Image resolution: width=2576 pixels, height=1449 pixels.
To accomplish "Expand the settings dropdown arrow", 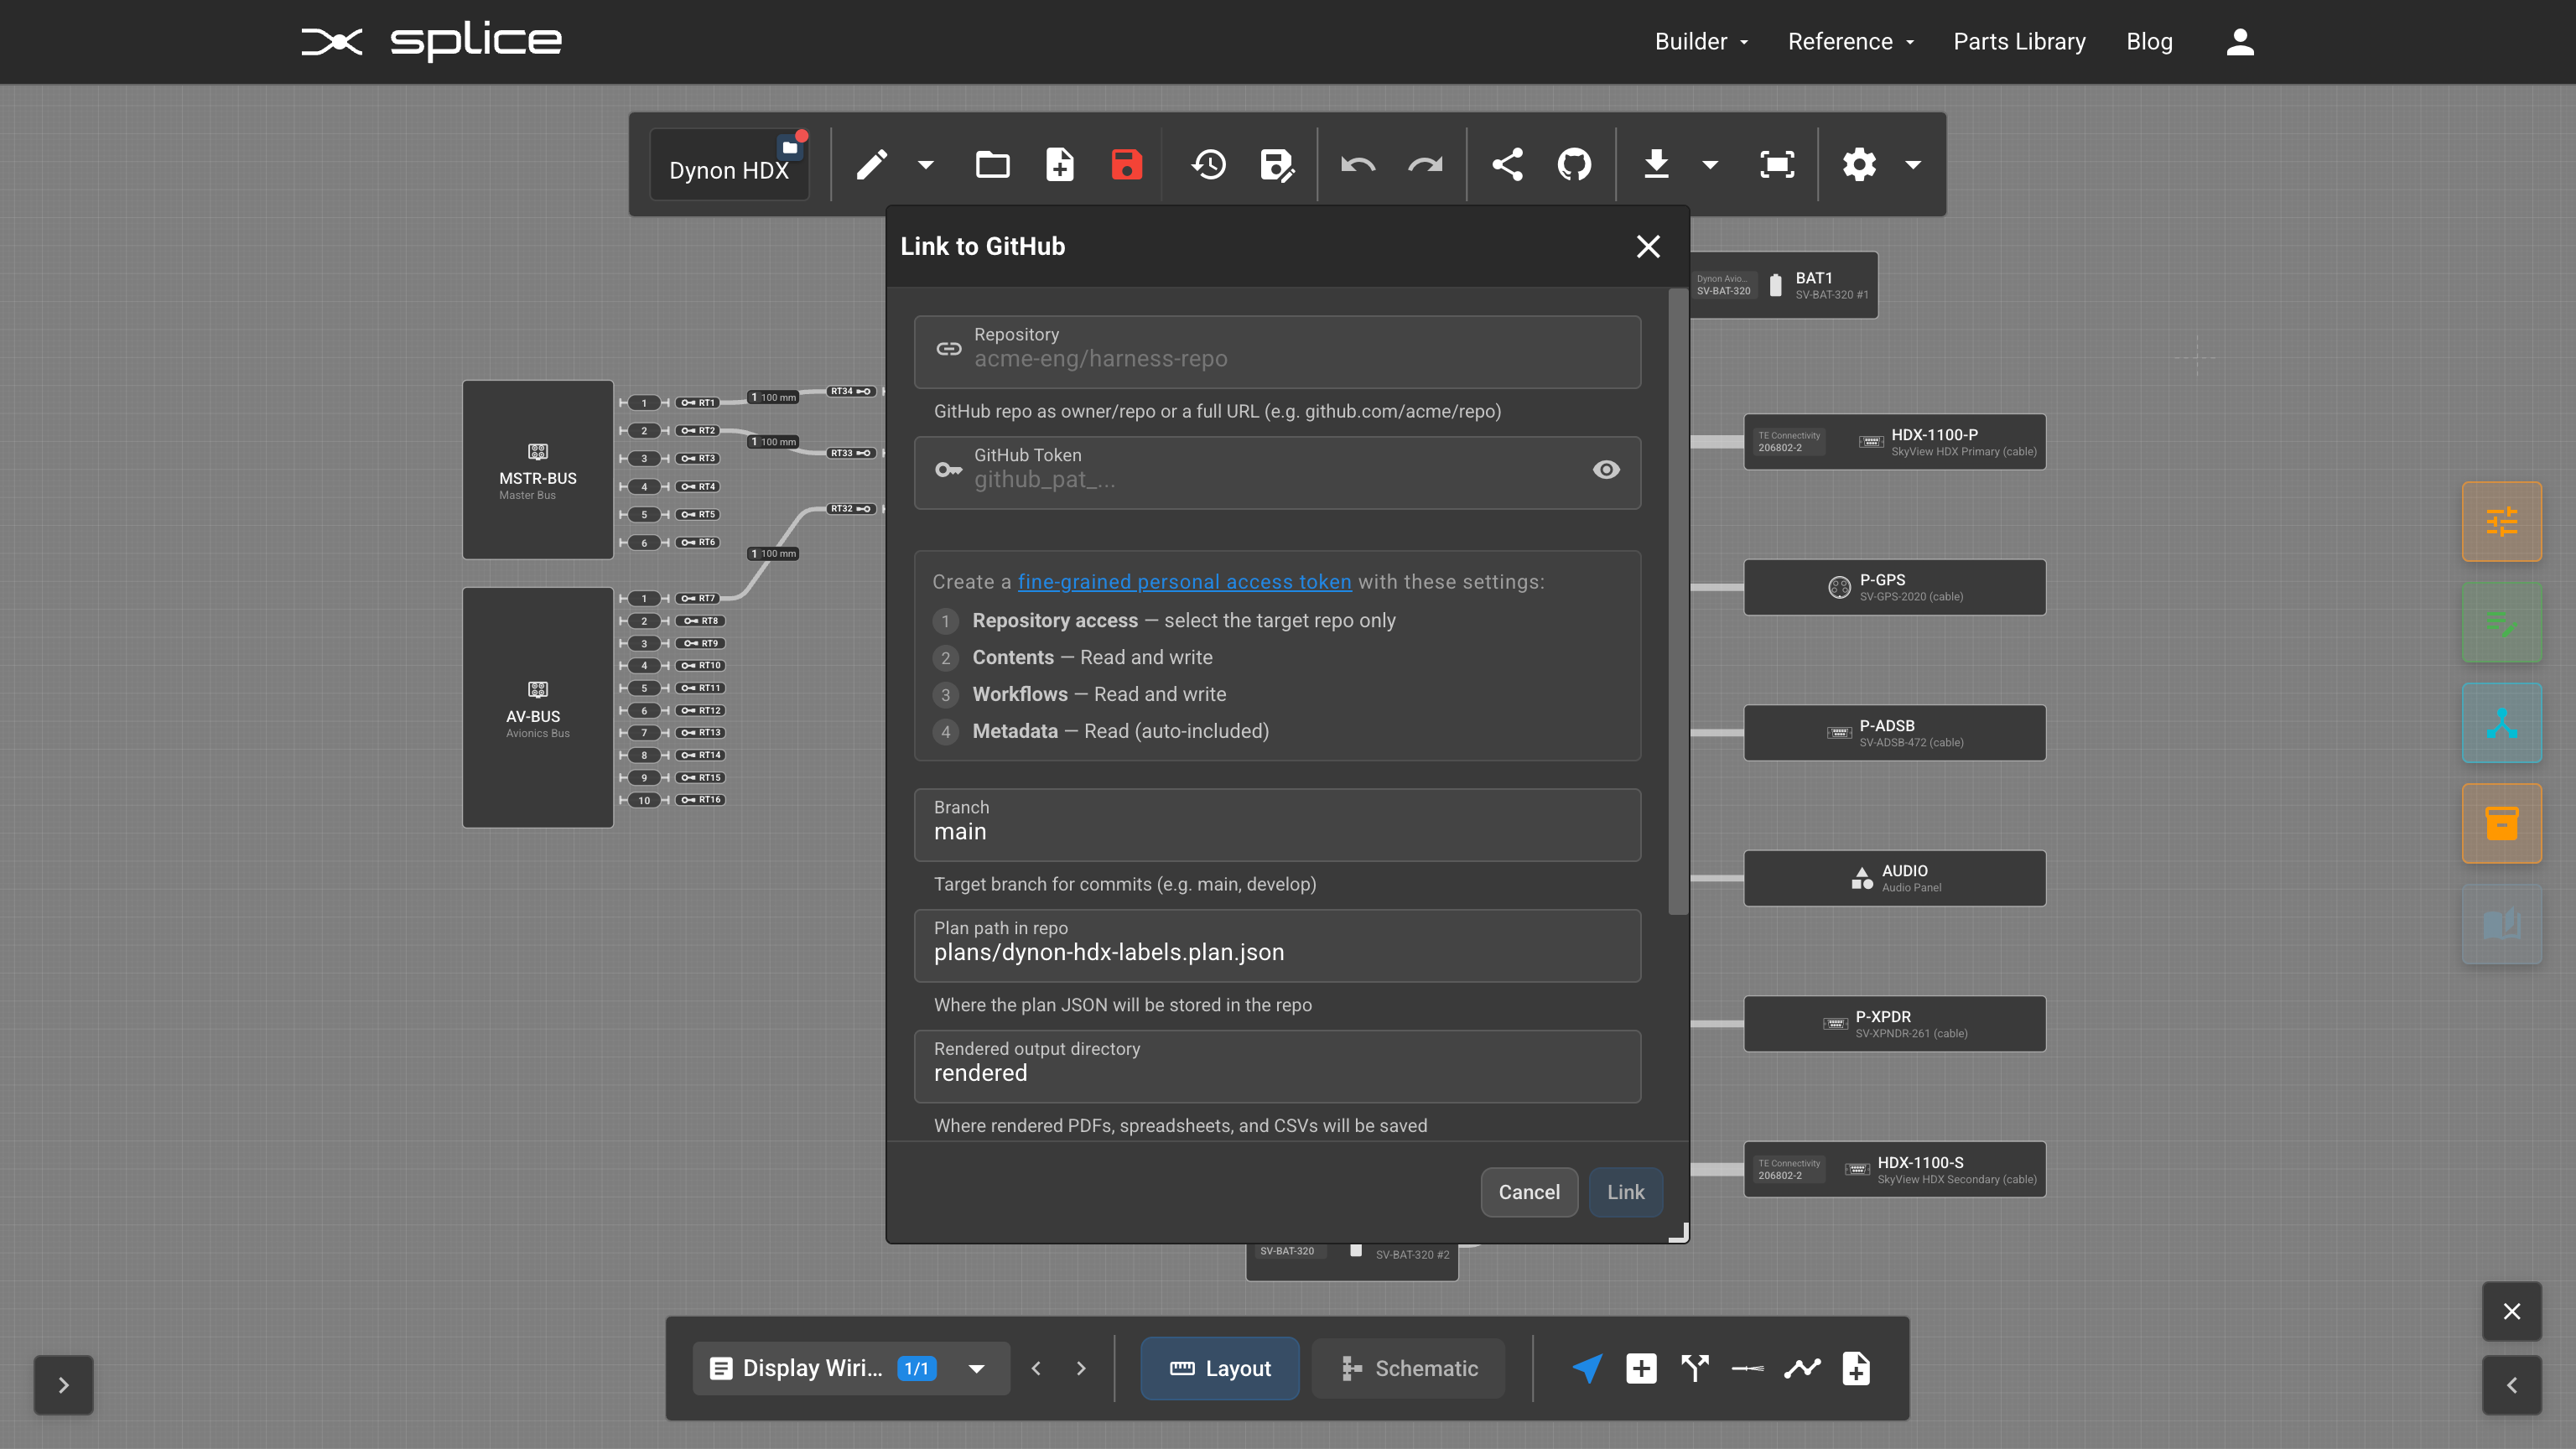I will (x=1913, y=165).
